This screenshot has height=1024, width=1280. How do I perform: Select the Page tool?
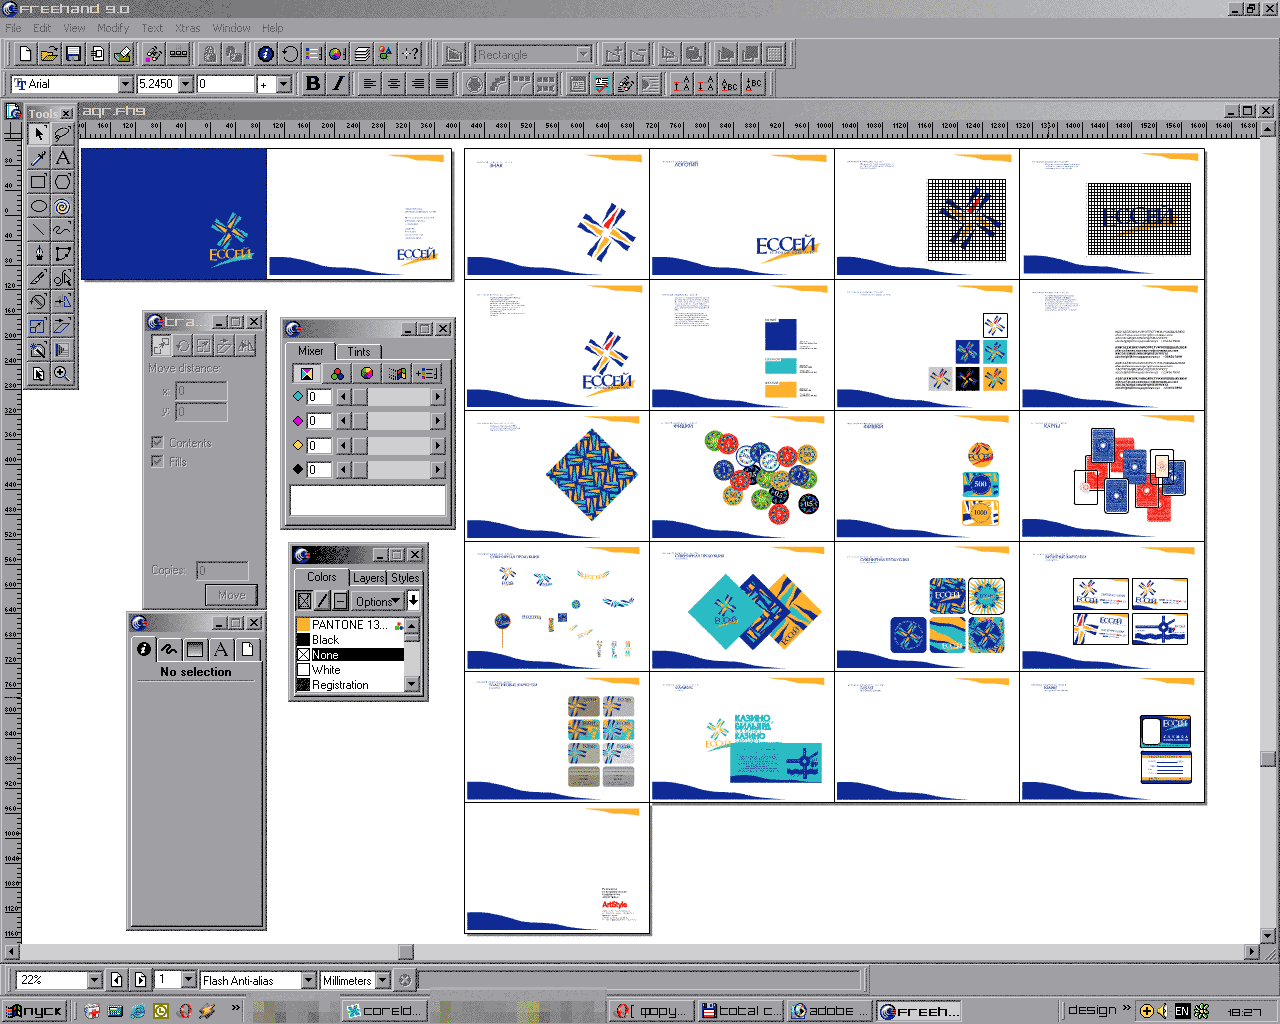[38, 374]
